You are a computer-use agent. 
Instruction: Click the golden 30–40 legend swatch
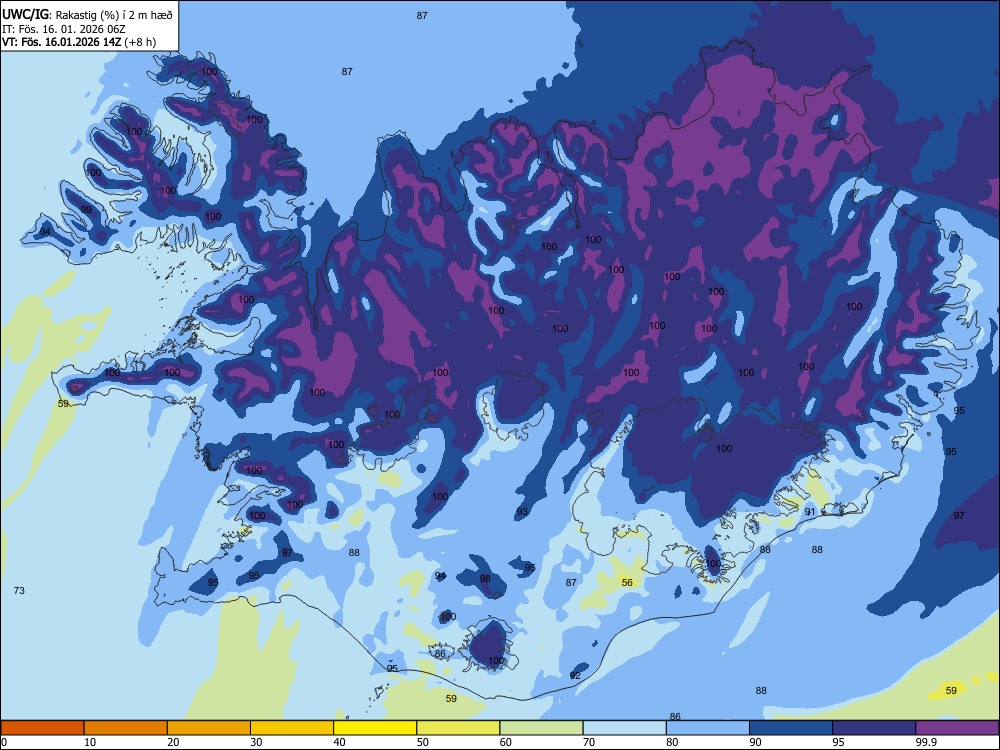point(292,728)
